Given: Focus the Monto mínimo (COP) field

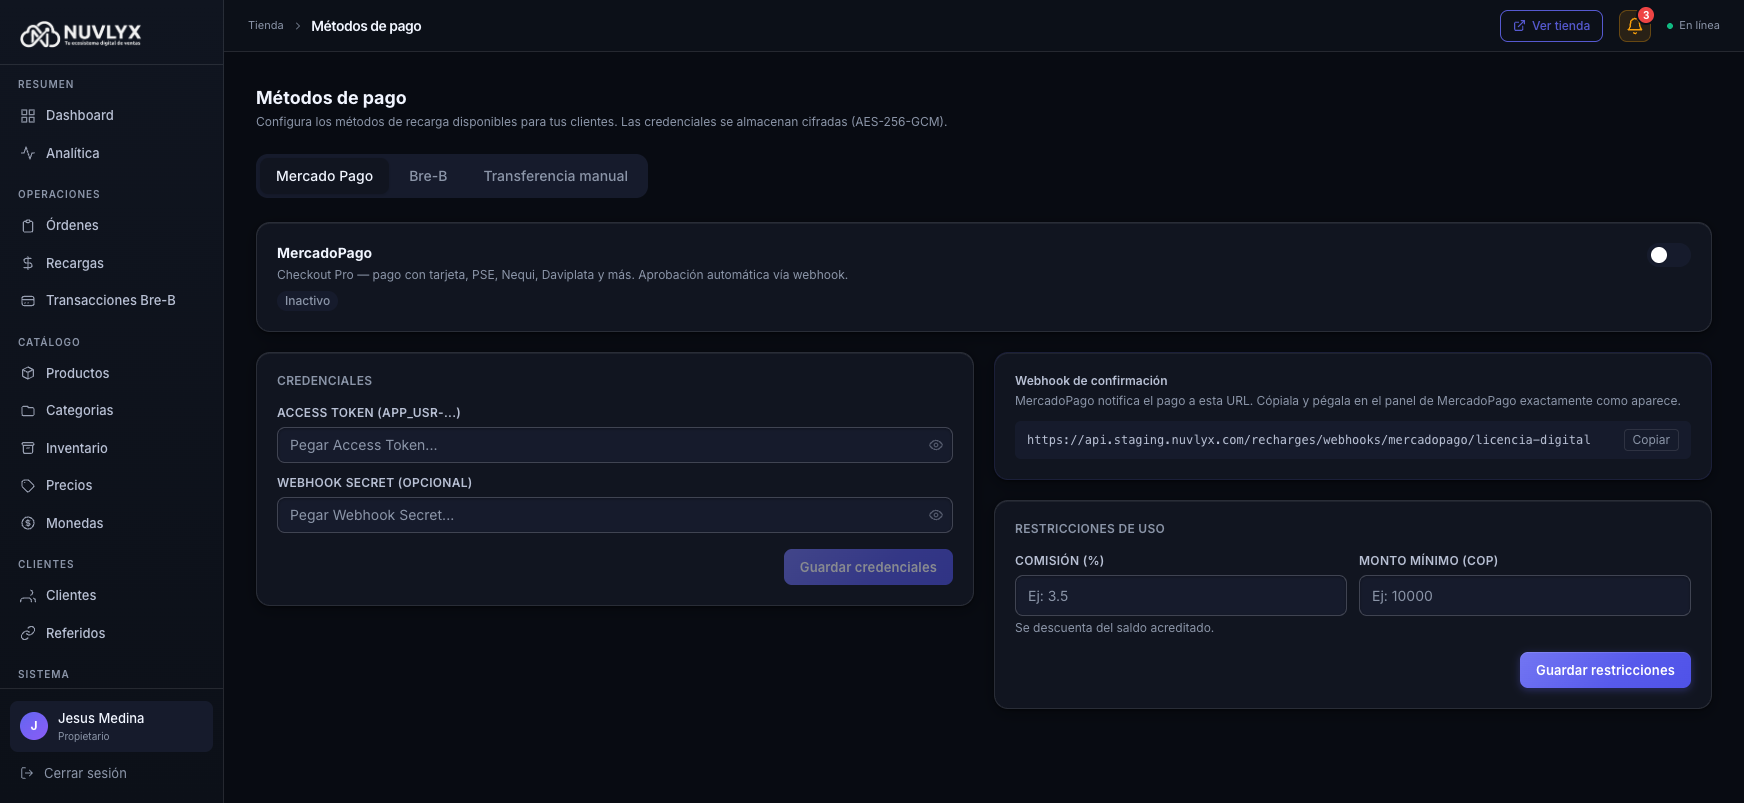Looking at the screenshot, I should (x=1524, y=596).
